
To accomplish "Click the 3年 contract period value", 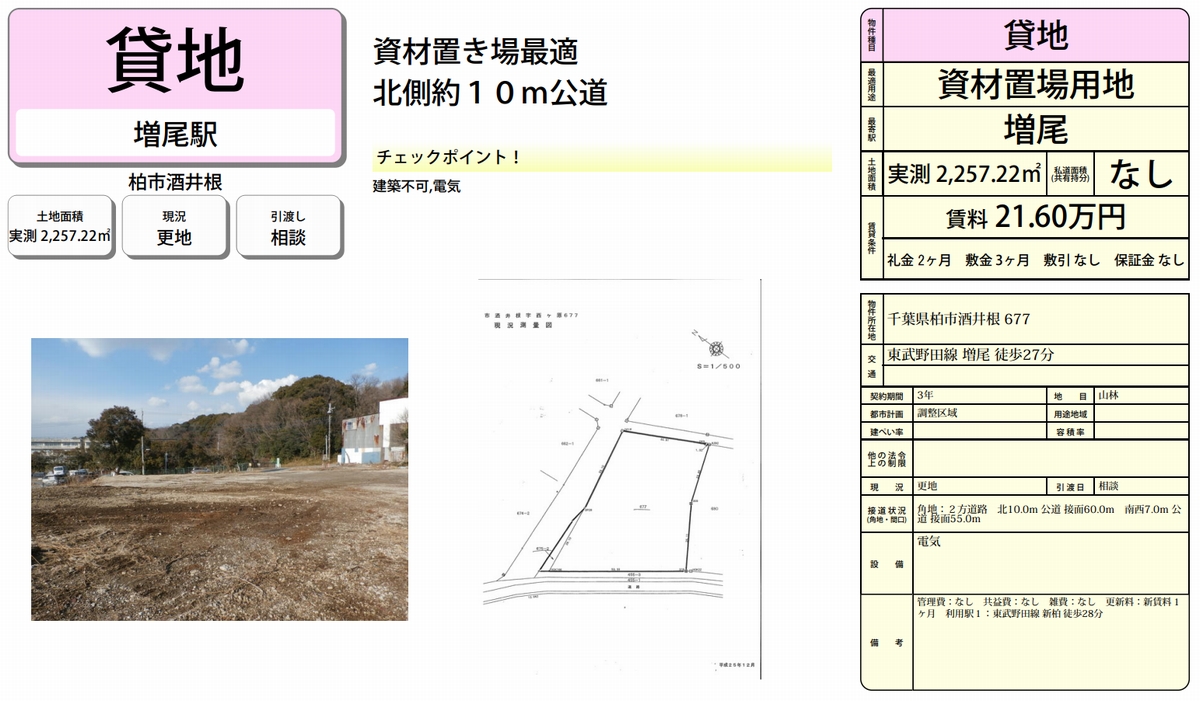I will point(927,396).
